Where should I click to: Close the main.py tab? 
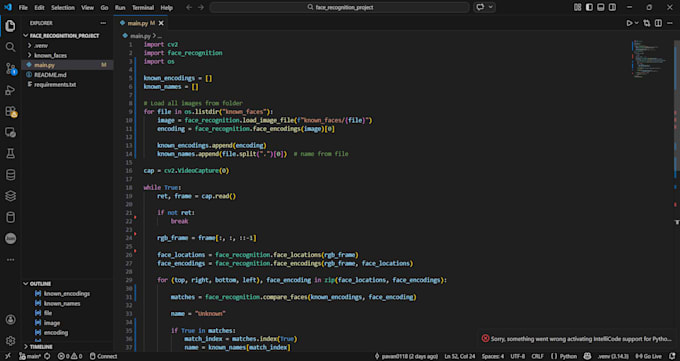[x=161, y=23]
